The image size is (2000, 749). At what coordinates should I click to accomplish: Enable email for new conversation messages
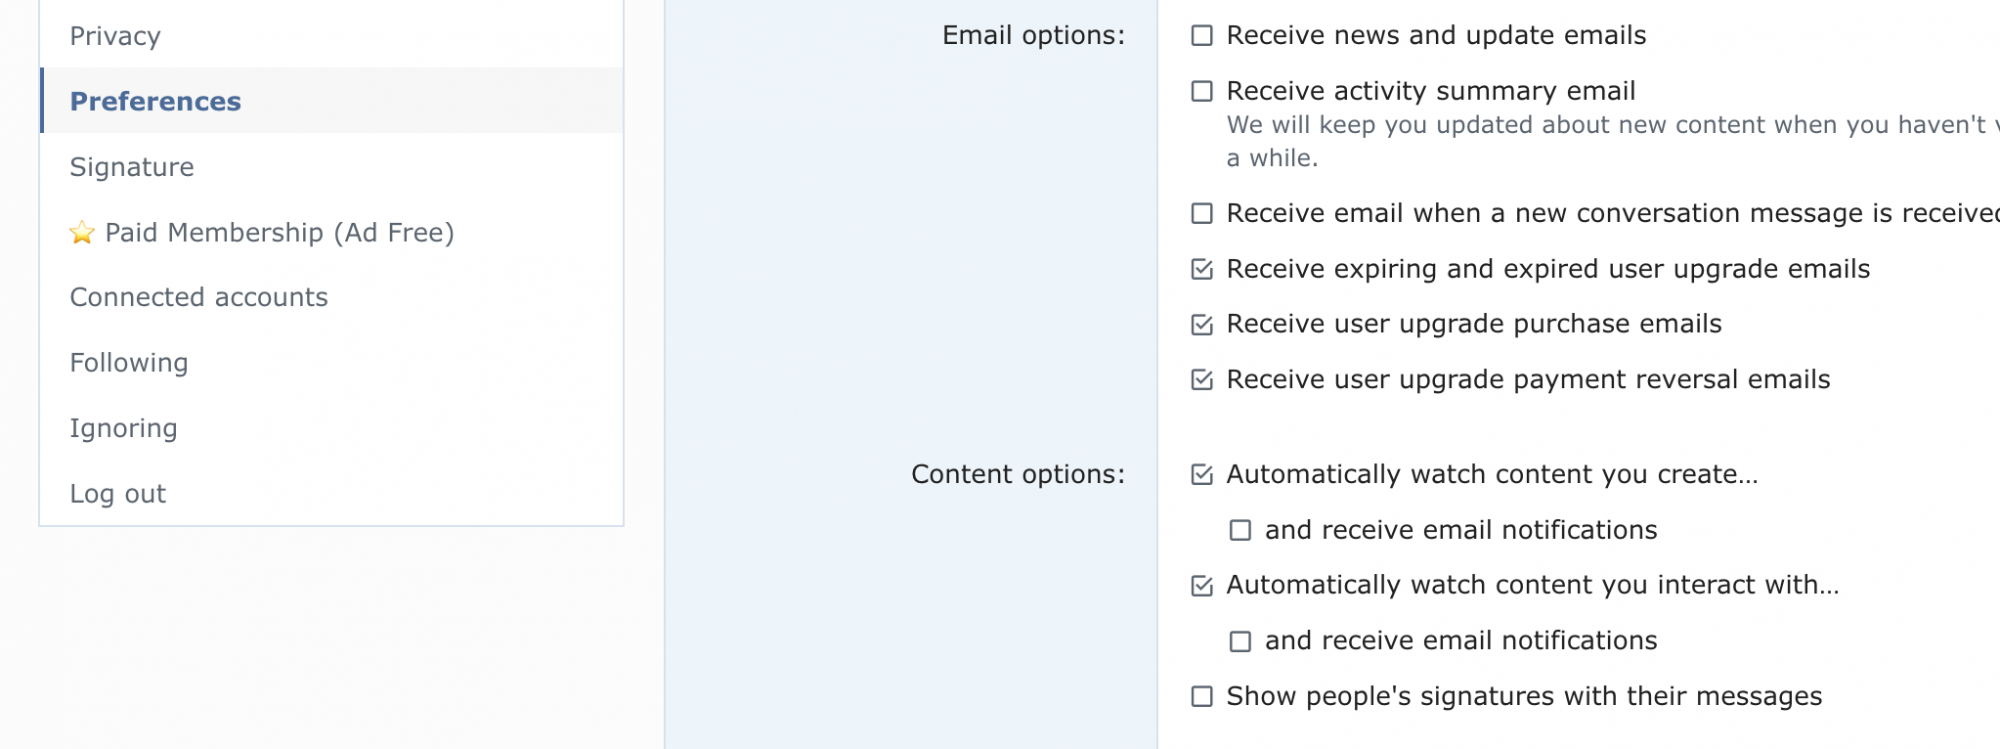tap(1202, 214)
